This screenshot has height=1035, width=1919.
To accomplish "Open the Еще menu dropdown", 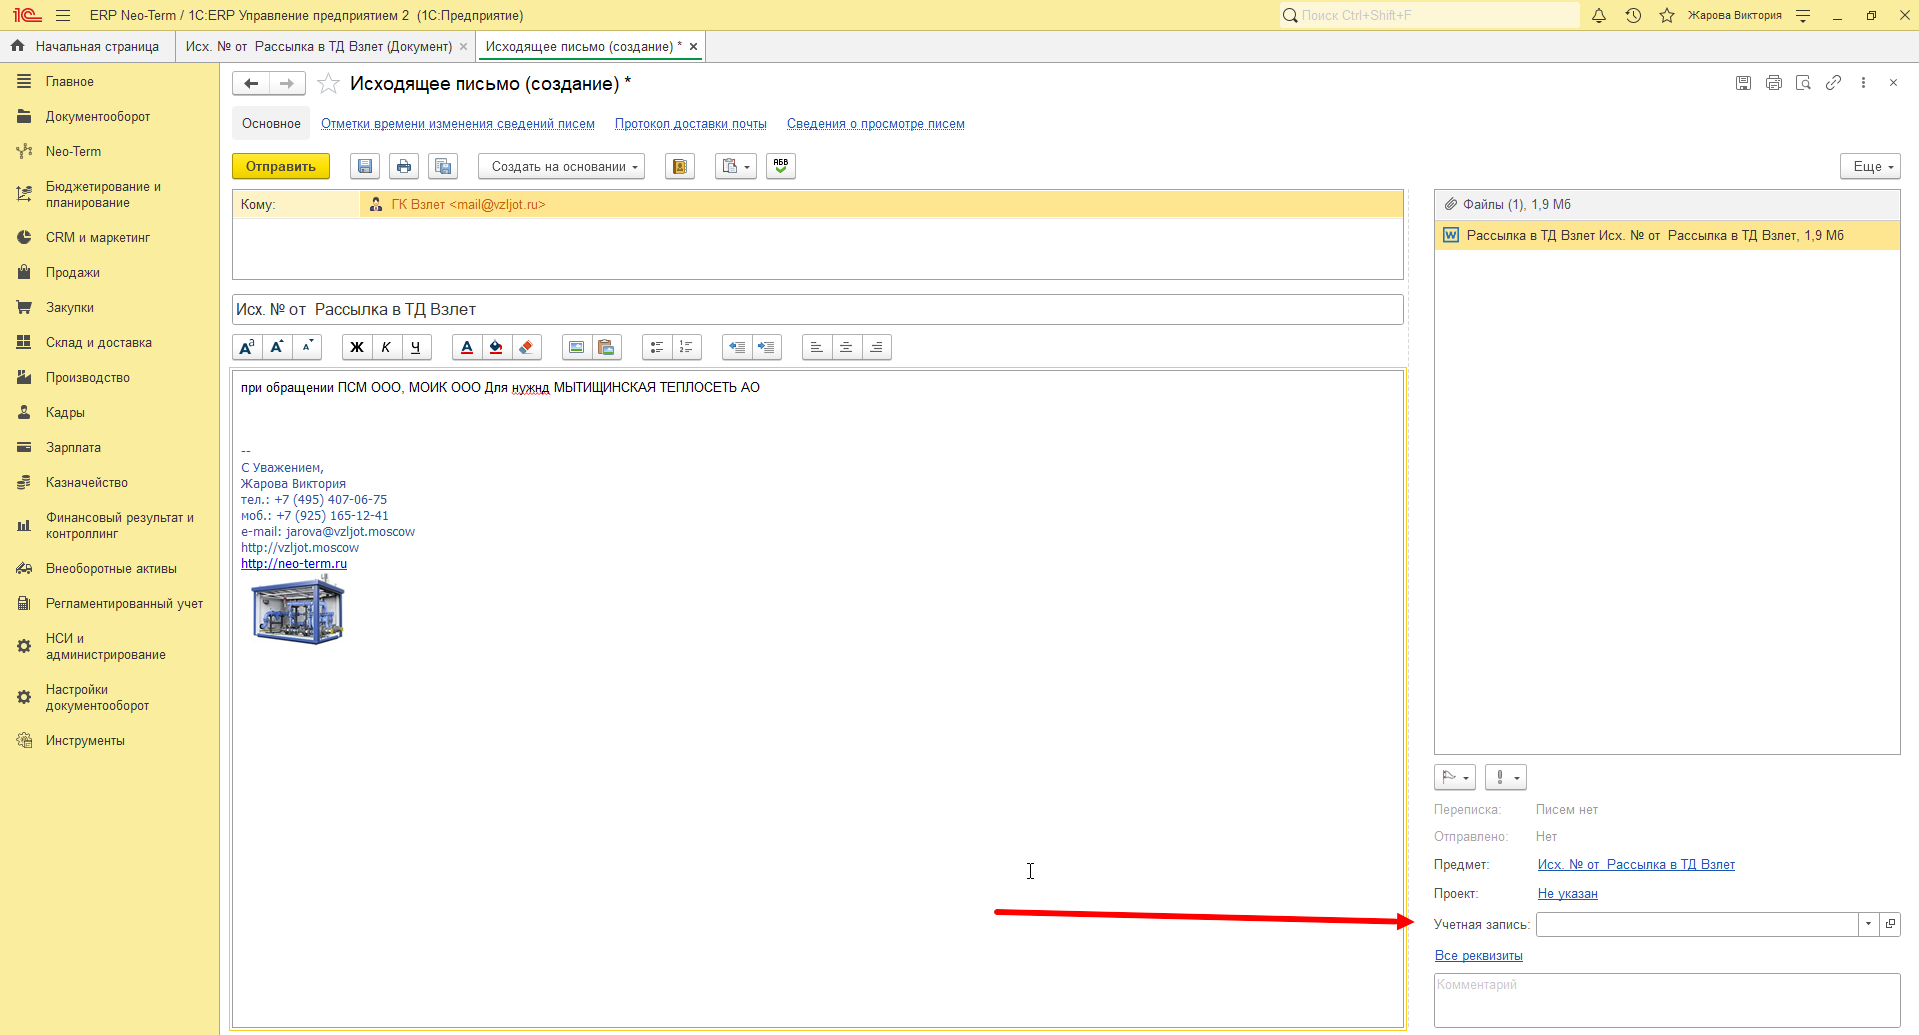I will [x=1870, y=166].
